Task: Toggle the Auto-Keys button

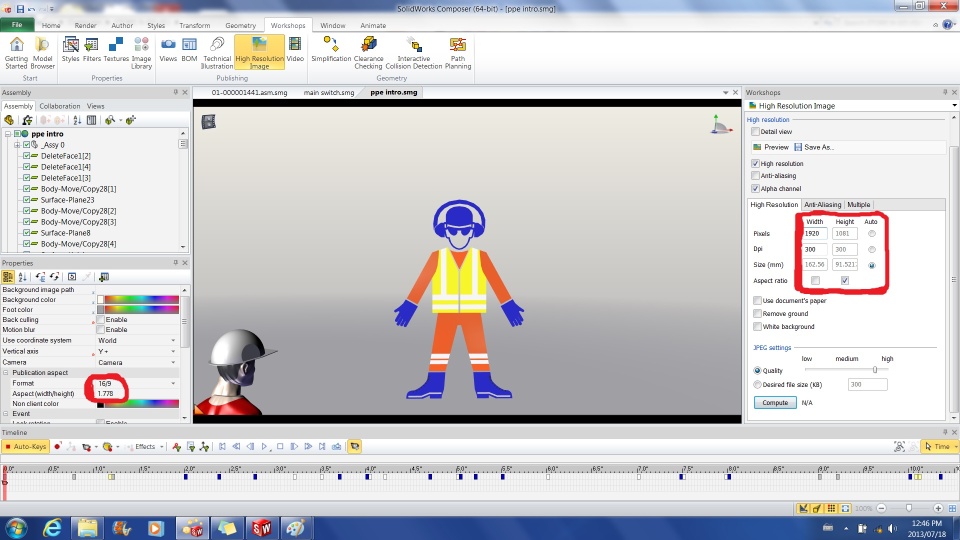Action: tap(25, 447)
